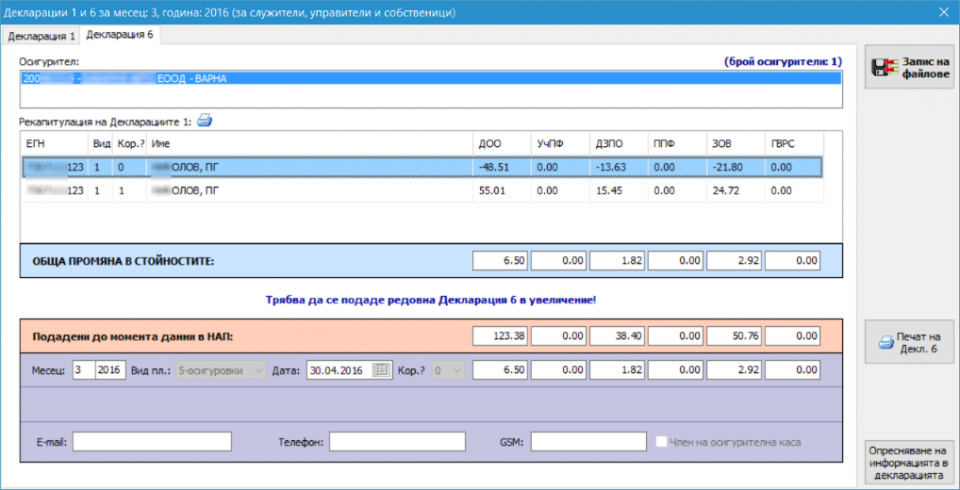Click the 2.92 field in ОБЩА ПРОМЯНА row

(x=735, y=261)
